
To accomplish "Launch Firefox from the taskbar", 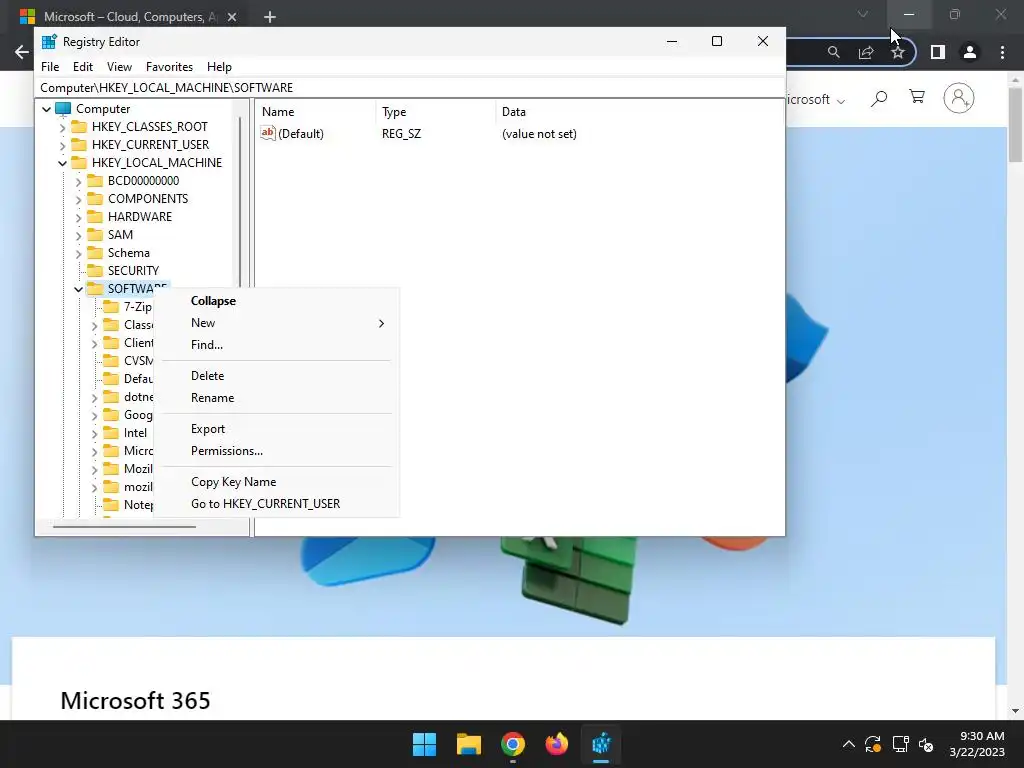I will point(556,744).
